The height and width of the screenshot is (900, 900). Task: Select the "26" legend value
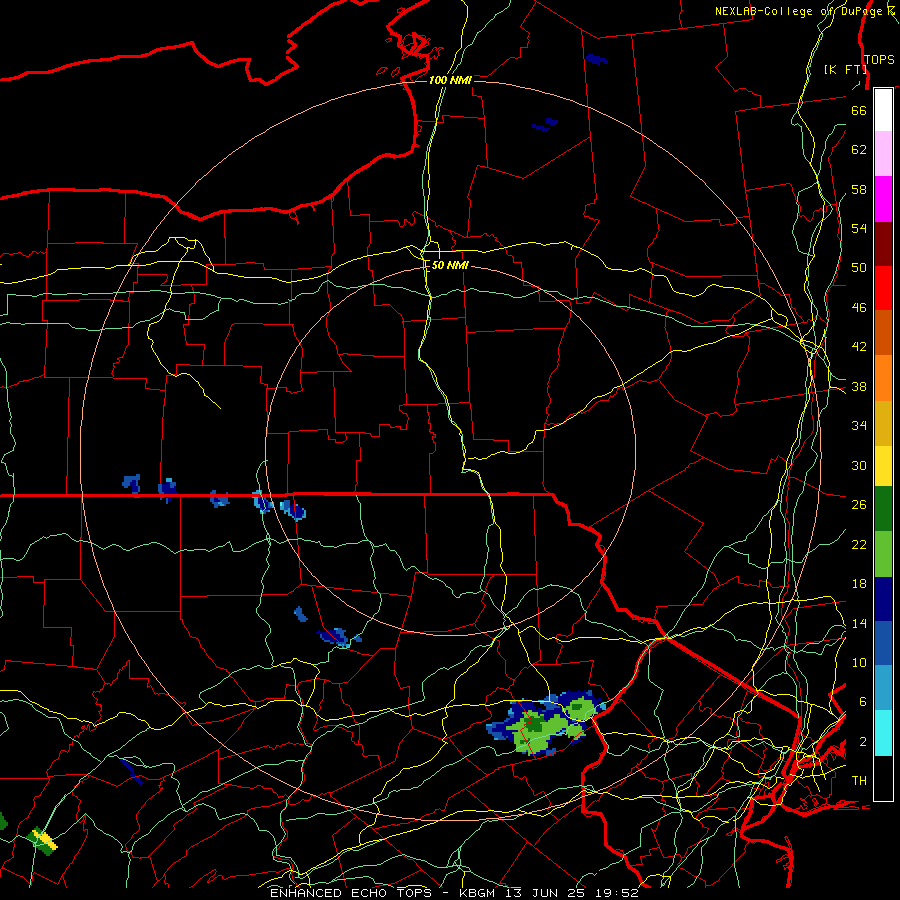pos(859,505)
